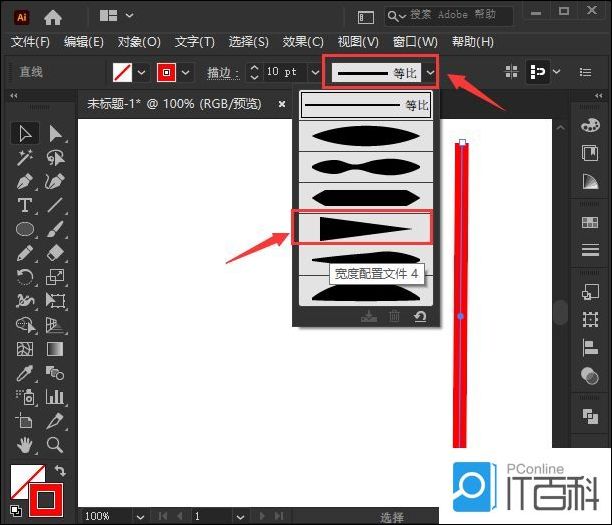
Task: Swap fill and stroke colors
Action: click(x=60, y=471)
